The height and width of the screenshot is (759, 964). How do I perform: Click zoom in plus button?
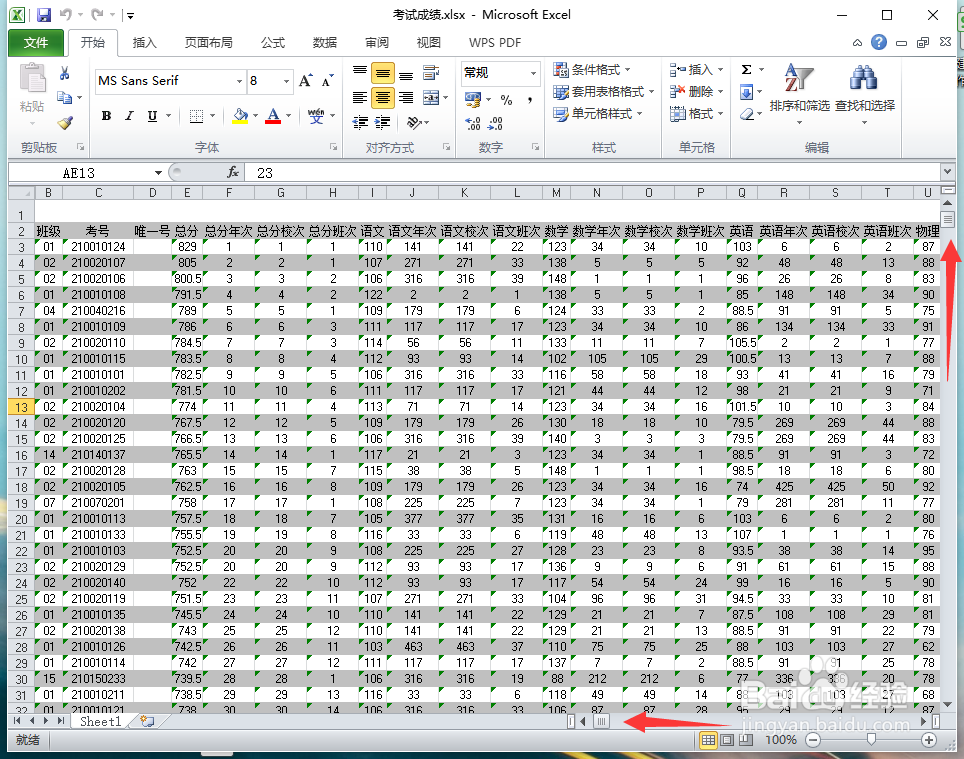point(929,740)
